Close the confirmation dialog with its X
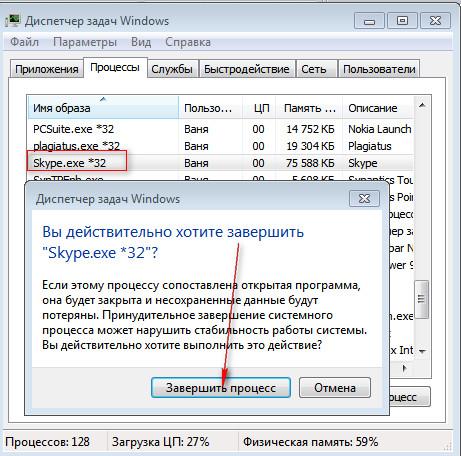This screenshot has height=456, width=461. click(364, 199)
